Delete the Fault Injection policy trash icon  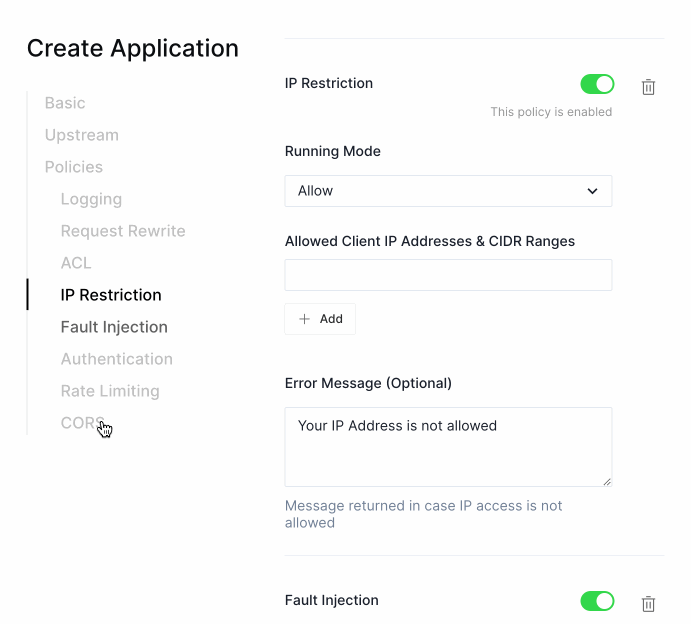pyautogui.click(x=648, y=603)
